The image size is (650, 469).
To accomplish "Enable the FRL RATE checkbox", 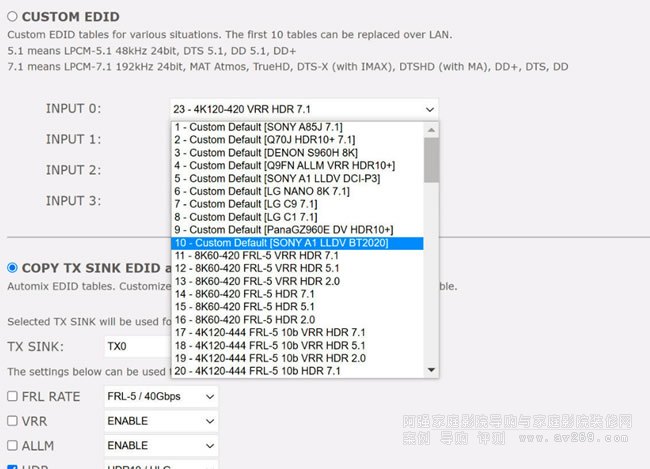I will click(12, 396).
